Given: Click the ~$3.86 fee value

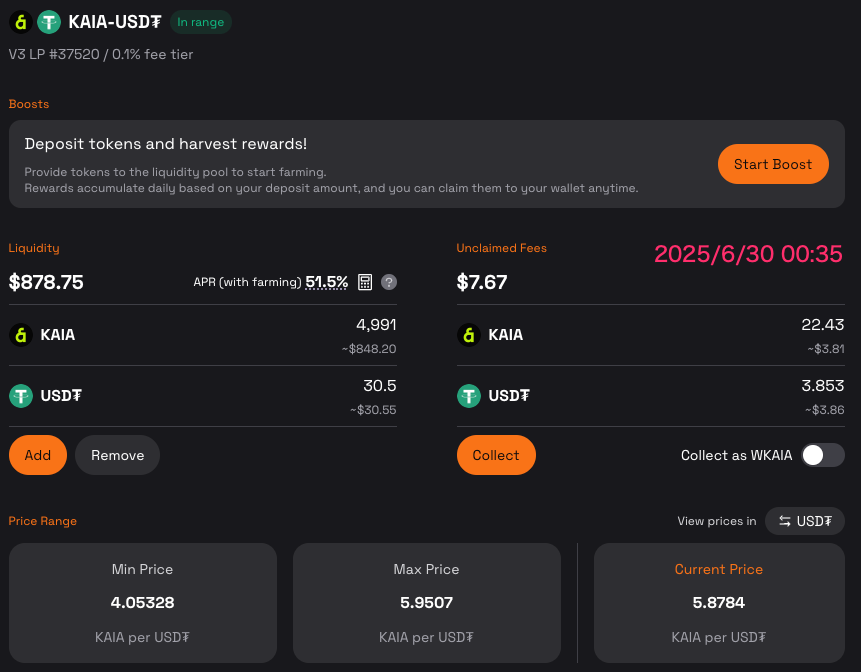Looking at the screenshot, I should point(824,410).
